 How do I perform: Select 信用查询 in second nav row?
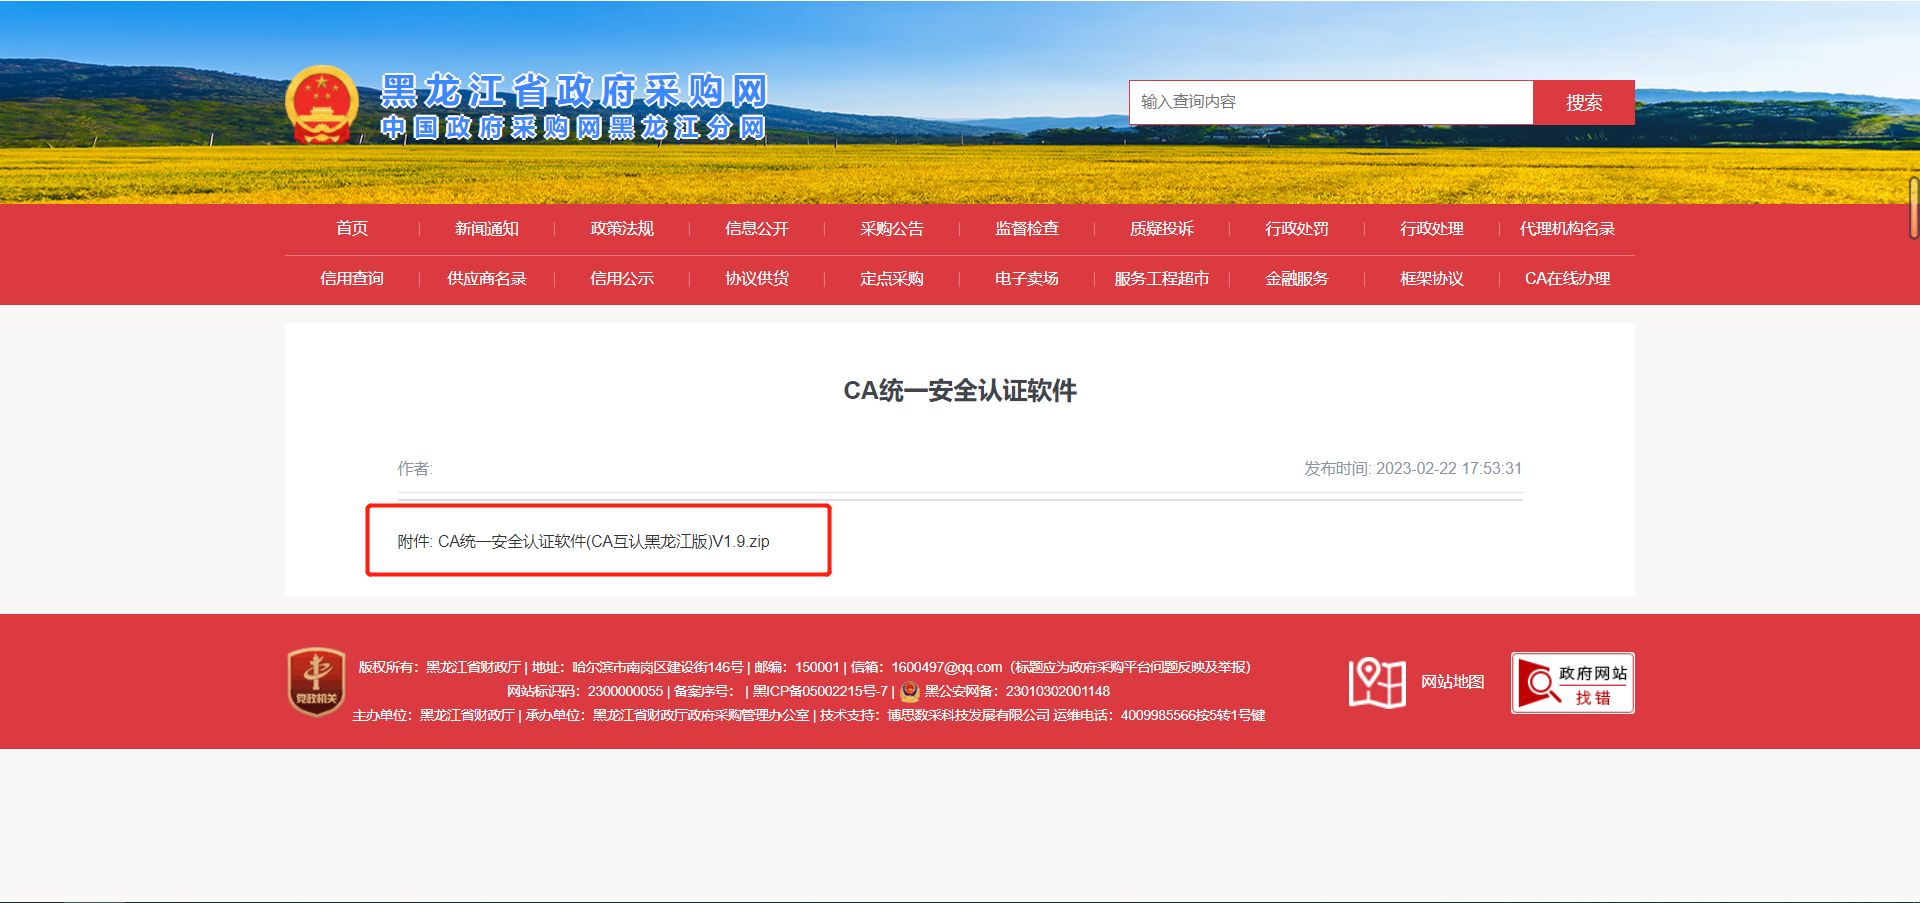coord(352,279)
